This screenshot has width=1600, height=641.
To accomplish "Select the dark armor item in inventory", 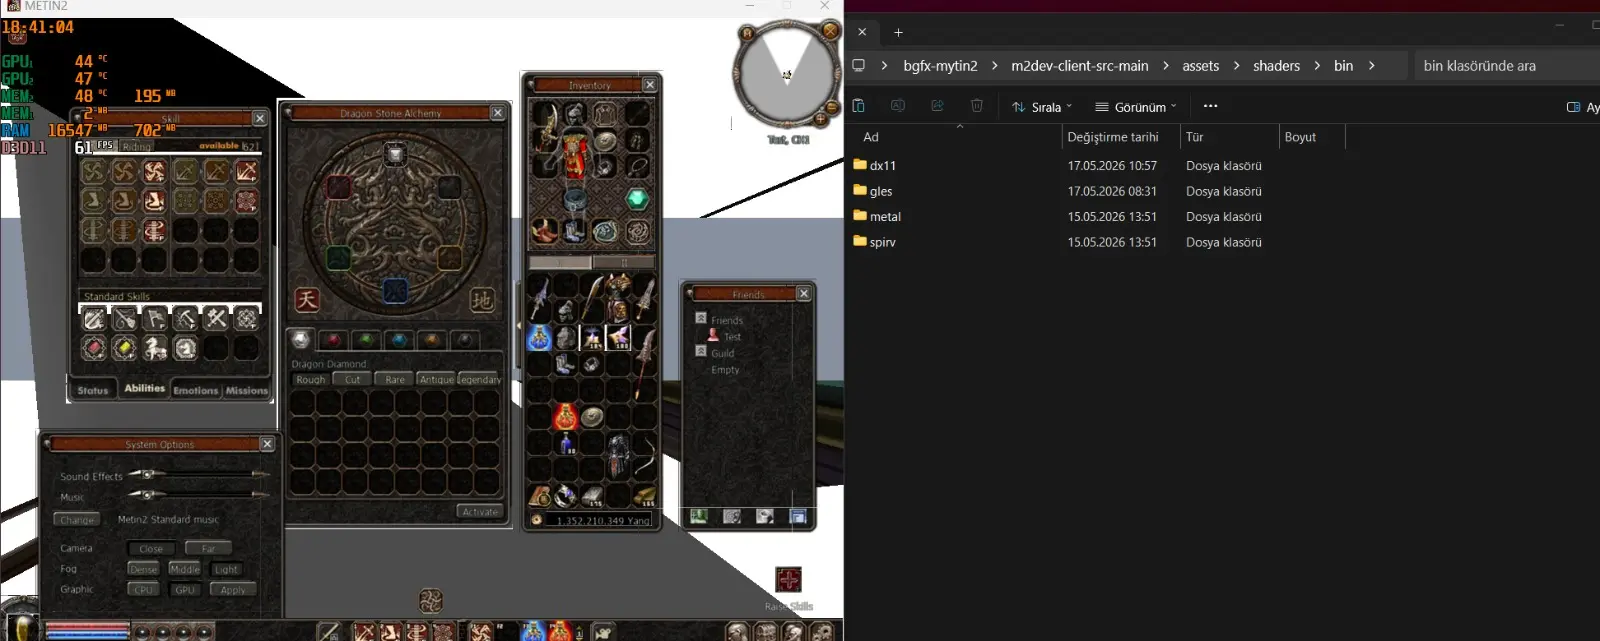I will pos(618,456).
